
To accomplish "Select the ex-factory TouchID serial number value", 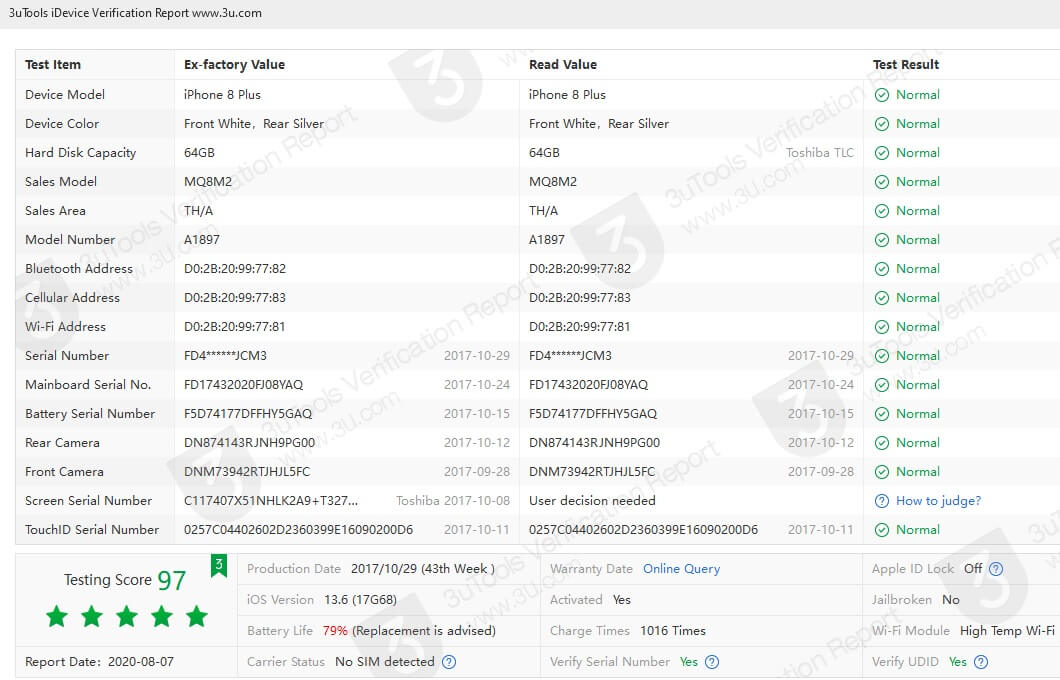I will (x=298, y=531).
